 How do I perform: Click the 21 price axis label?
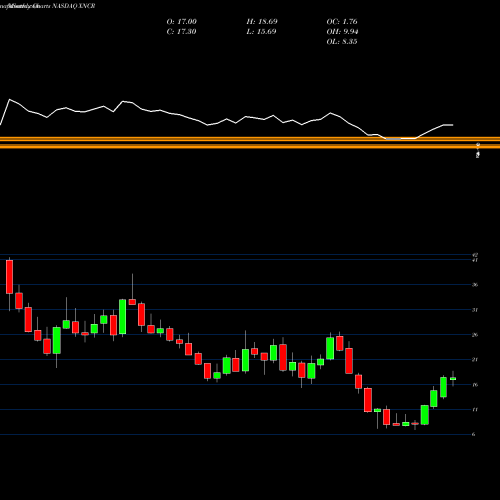pyautogui.click(x=475, y=360)
